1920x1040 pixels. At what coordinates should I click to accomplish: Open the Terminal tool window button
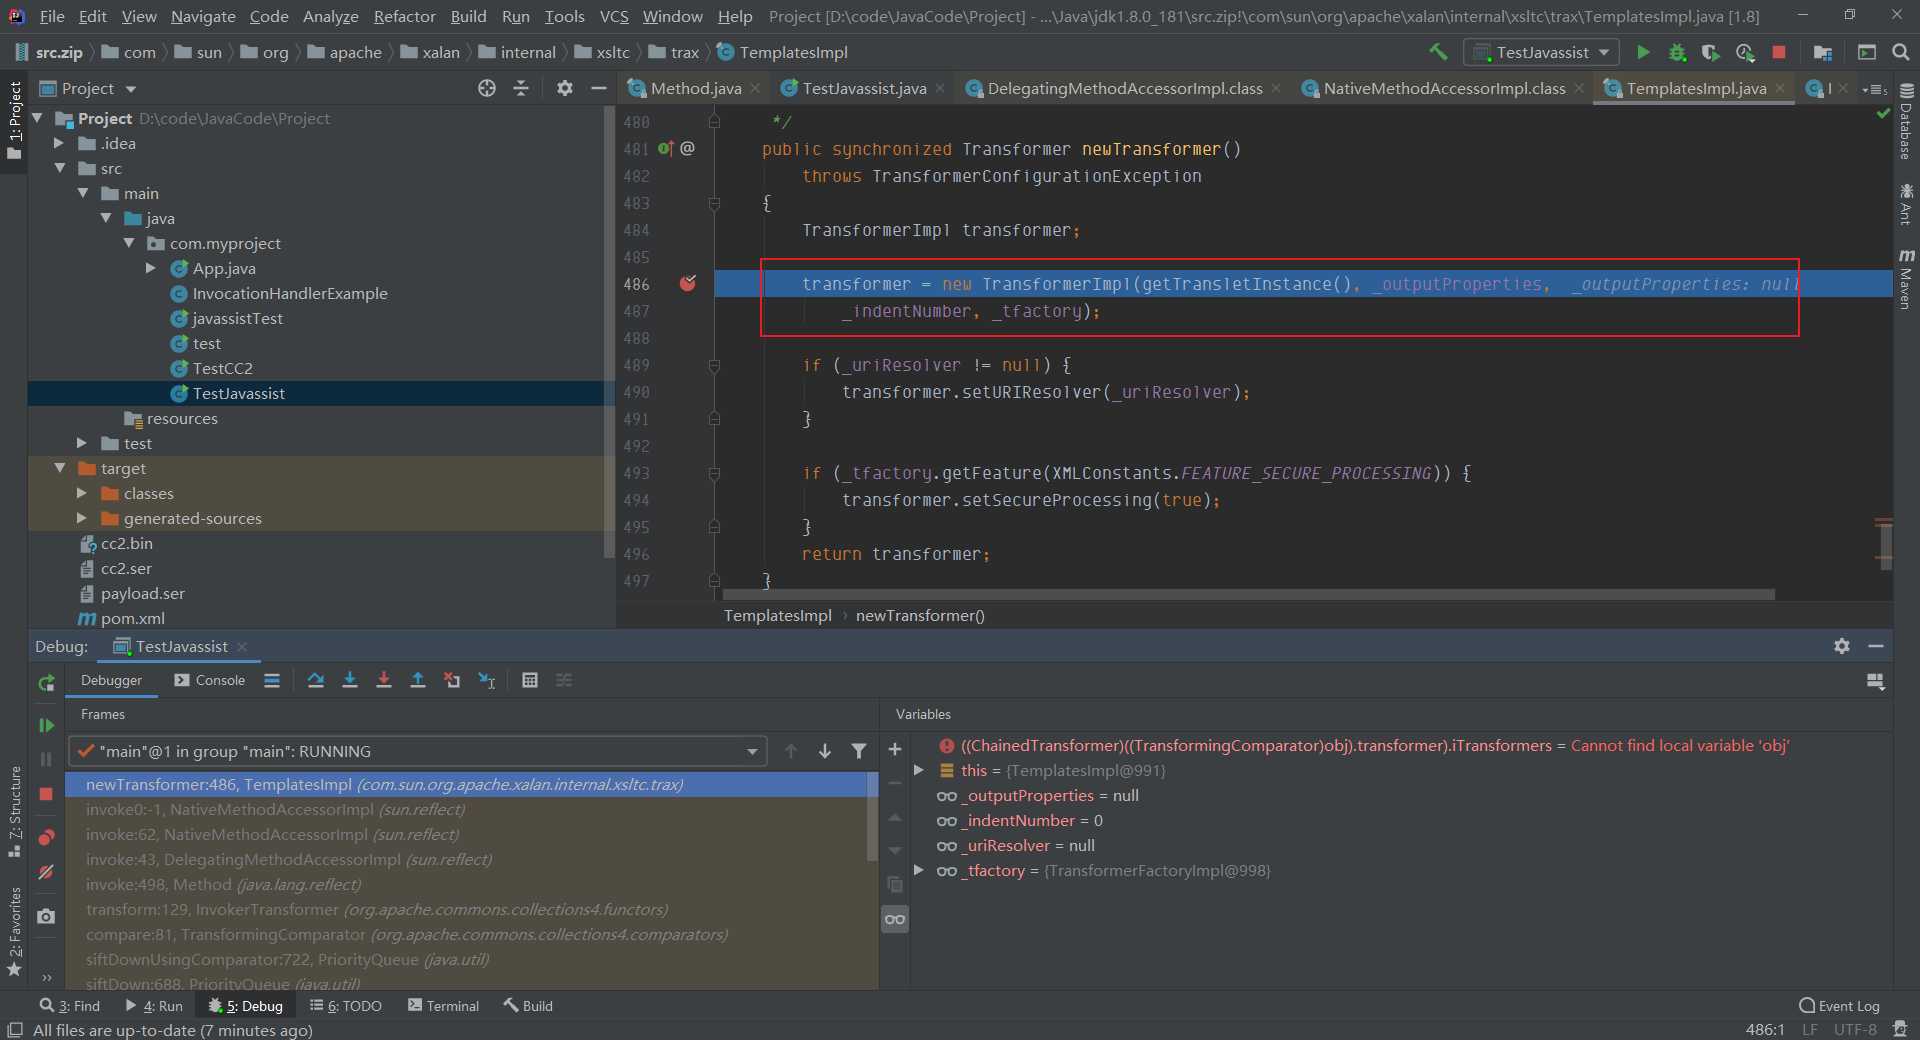pos(443,1006)
